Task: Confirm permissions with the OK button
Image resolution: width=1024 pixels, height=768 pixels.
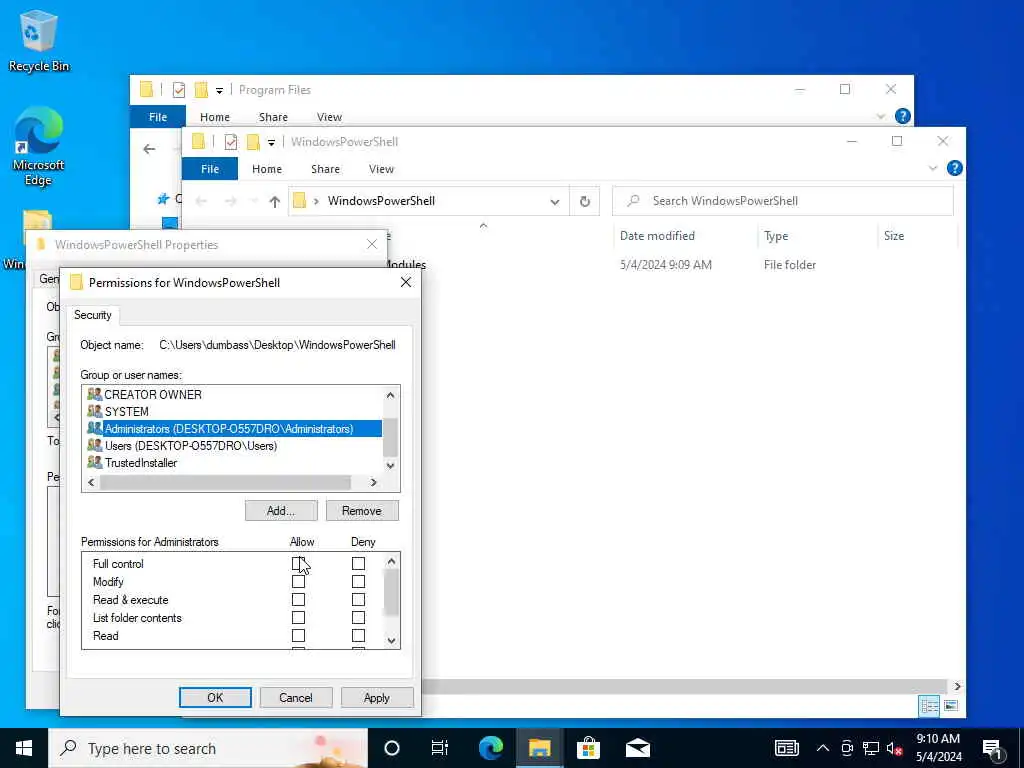Action: tap(215, 697)
